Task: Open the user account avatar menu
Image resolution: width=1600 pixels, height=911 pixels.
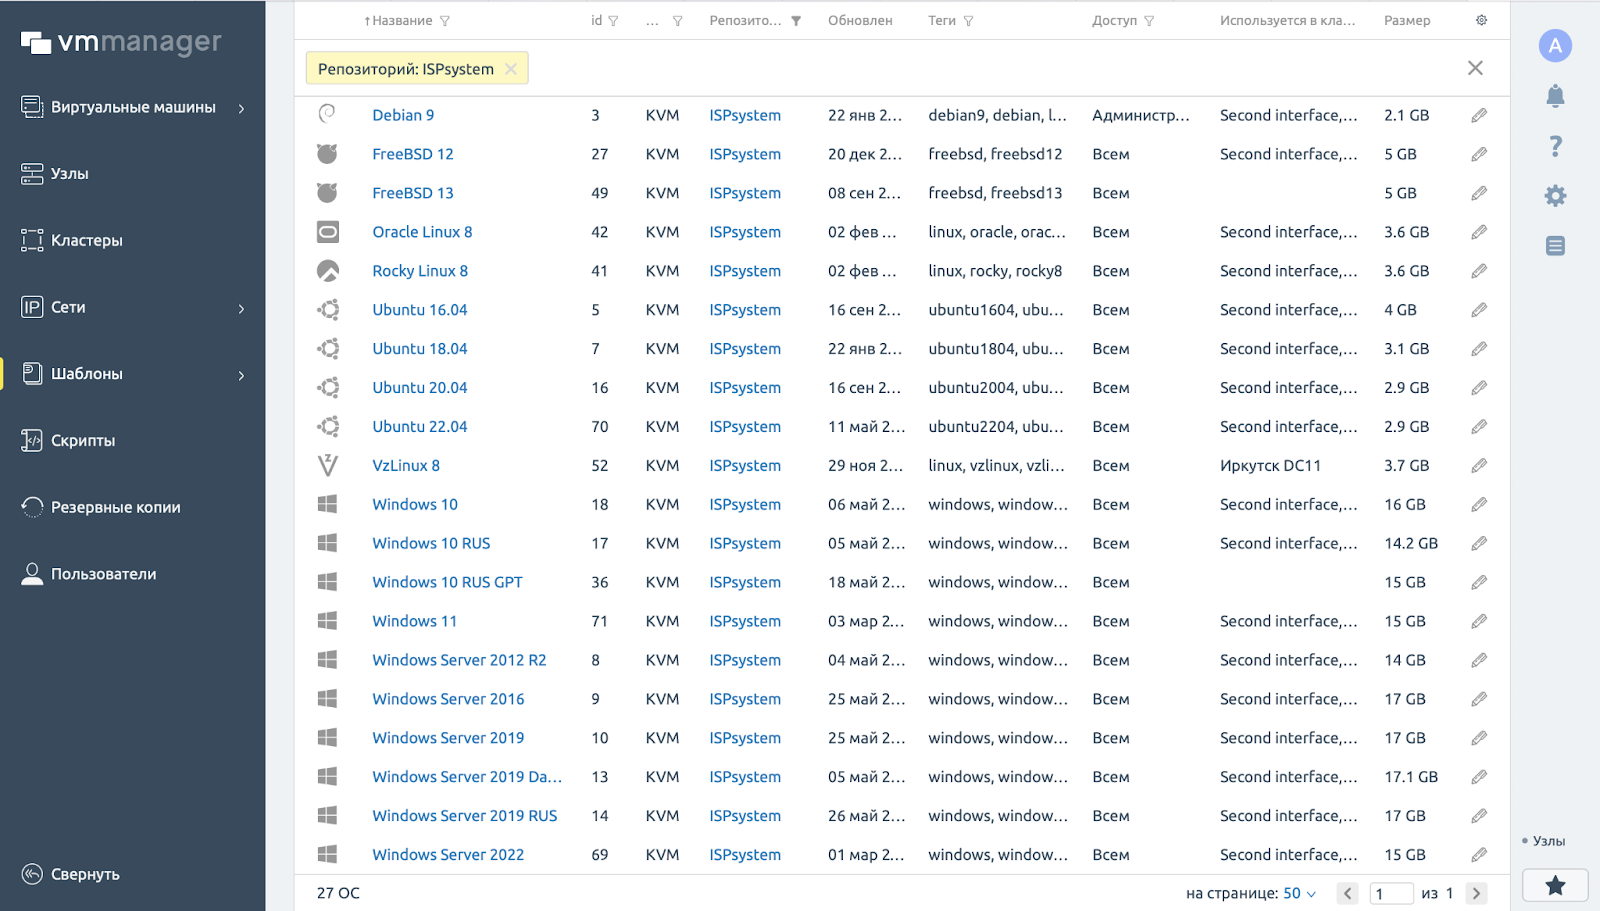Action: pyautogui.click(x=1555, y=45)
